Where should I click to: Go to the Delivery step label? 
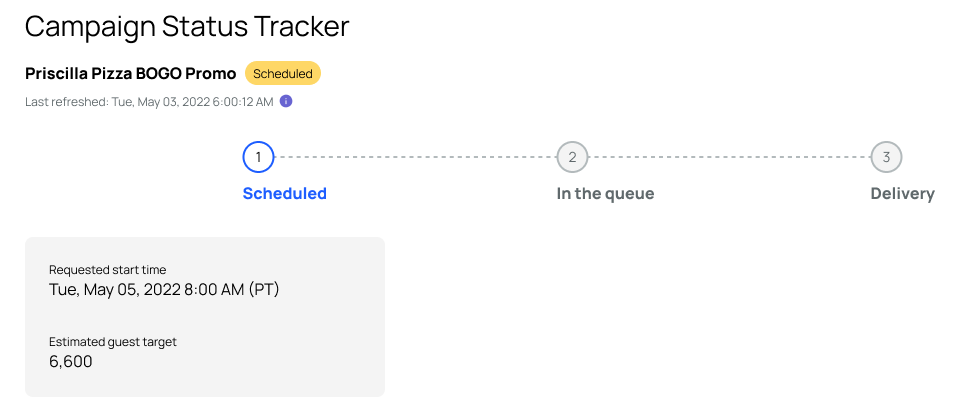[x=903, y=194]
